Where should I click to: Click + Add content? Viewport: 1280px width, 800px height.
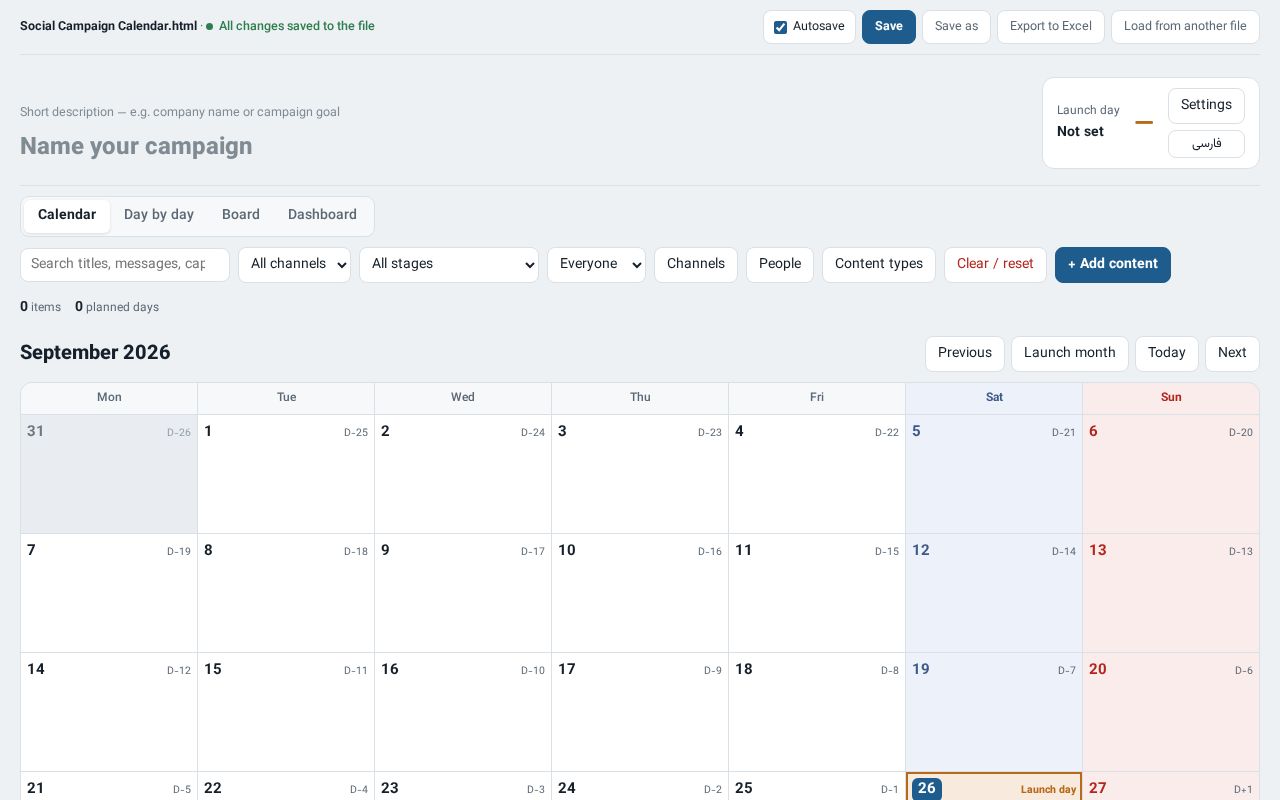point(1113,264)
